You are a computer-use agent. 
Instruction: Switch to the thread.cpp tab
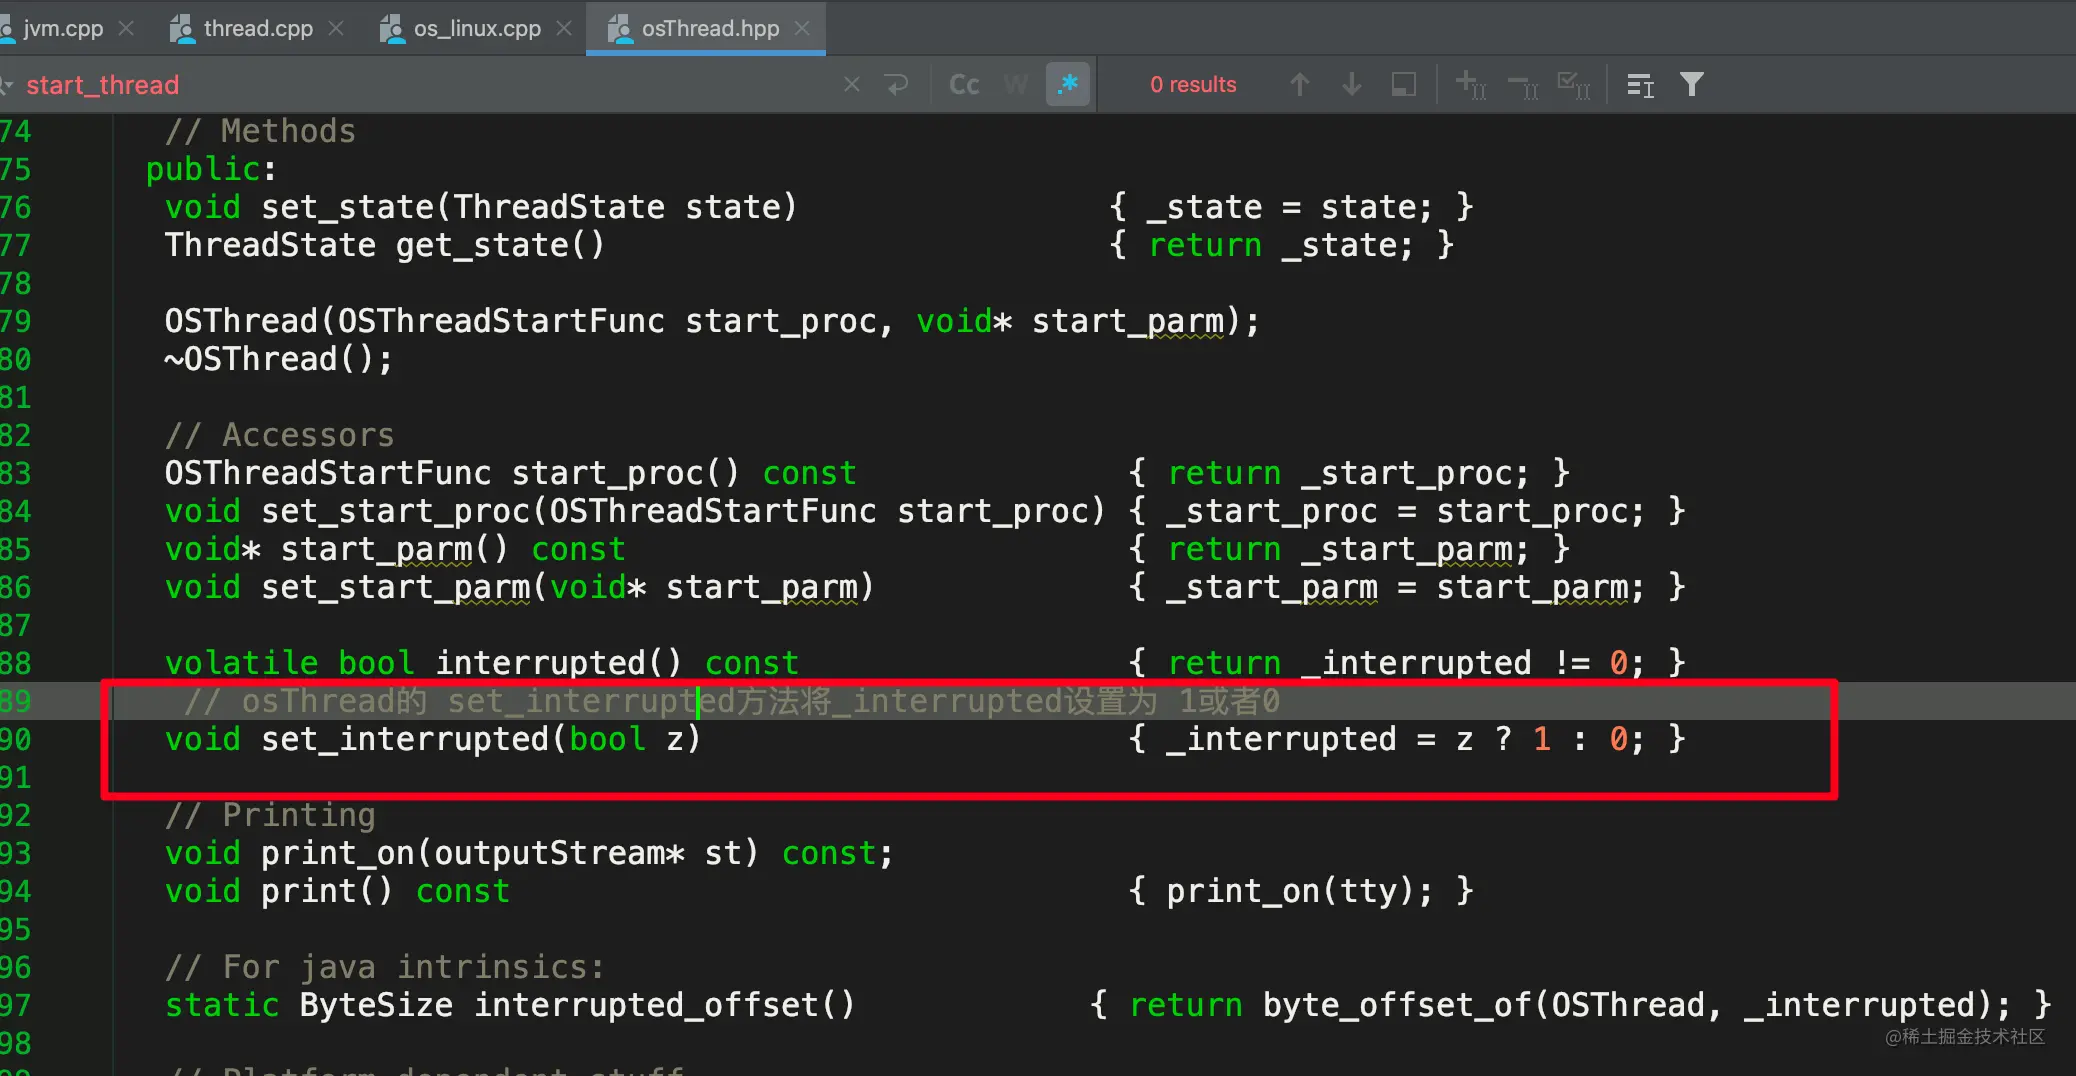[x=257, y=29]
